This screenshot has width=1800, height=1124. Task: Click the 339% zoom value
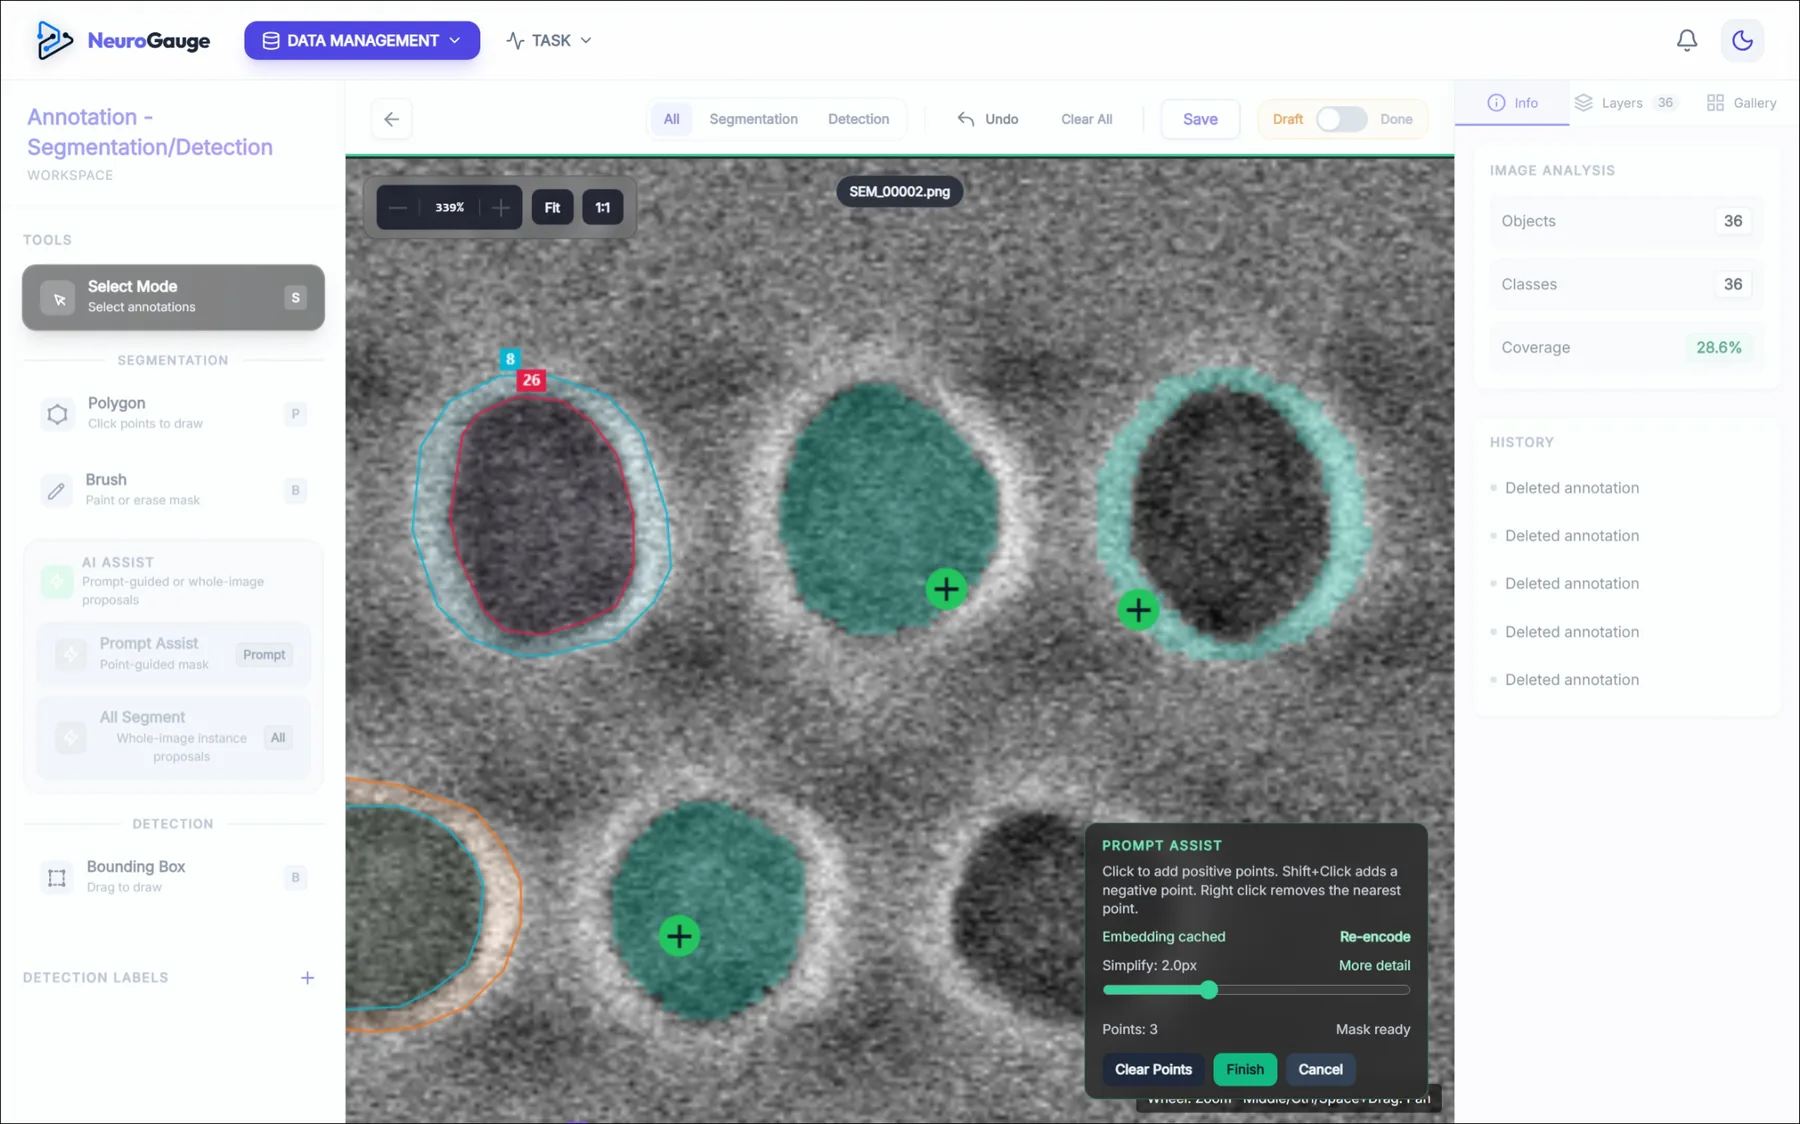point(449,208)
